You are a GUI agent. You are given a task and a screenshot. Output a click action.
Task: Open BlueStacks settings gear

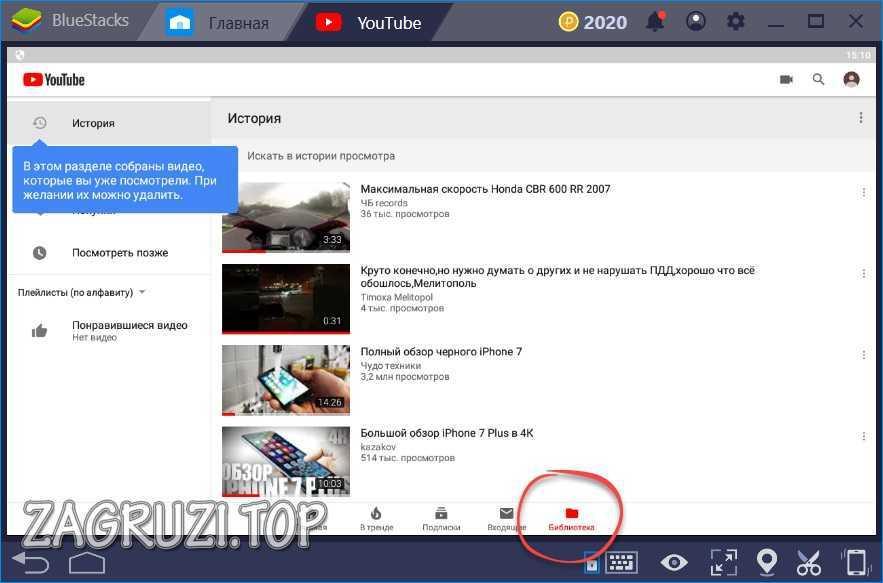click(x=735, y=21)
